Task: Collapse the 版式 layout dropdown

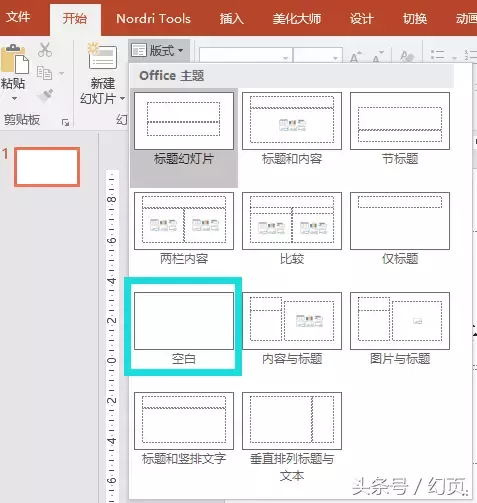Action: pos(159,51)
